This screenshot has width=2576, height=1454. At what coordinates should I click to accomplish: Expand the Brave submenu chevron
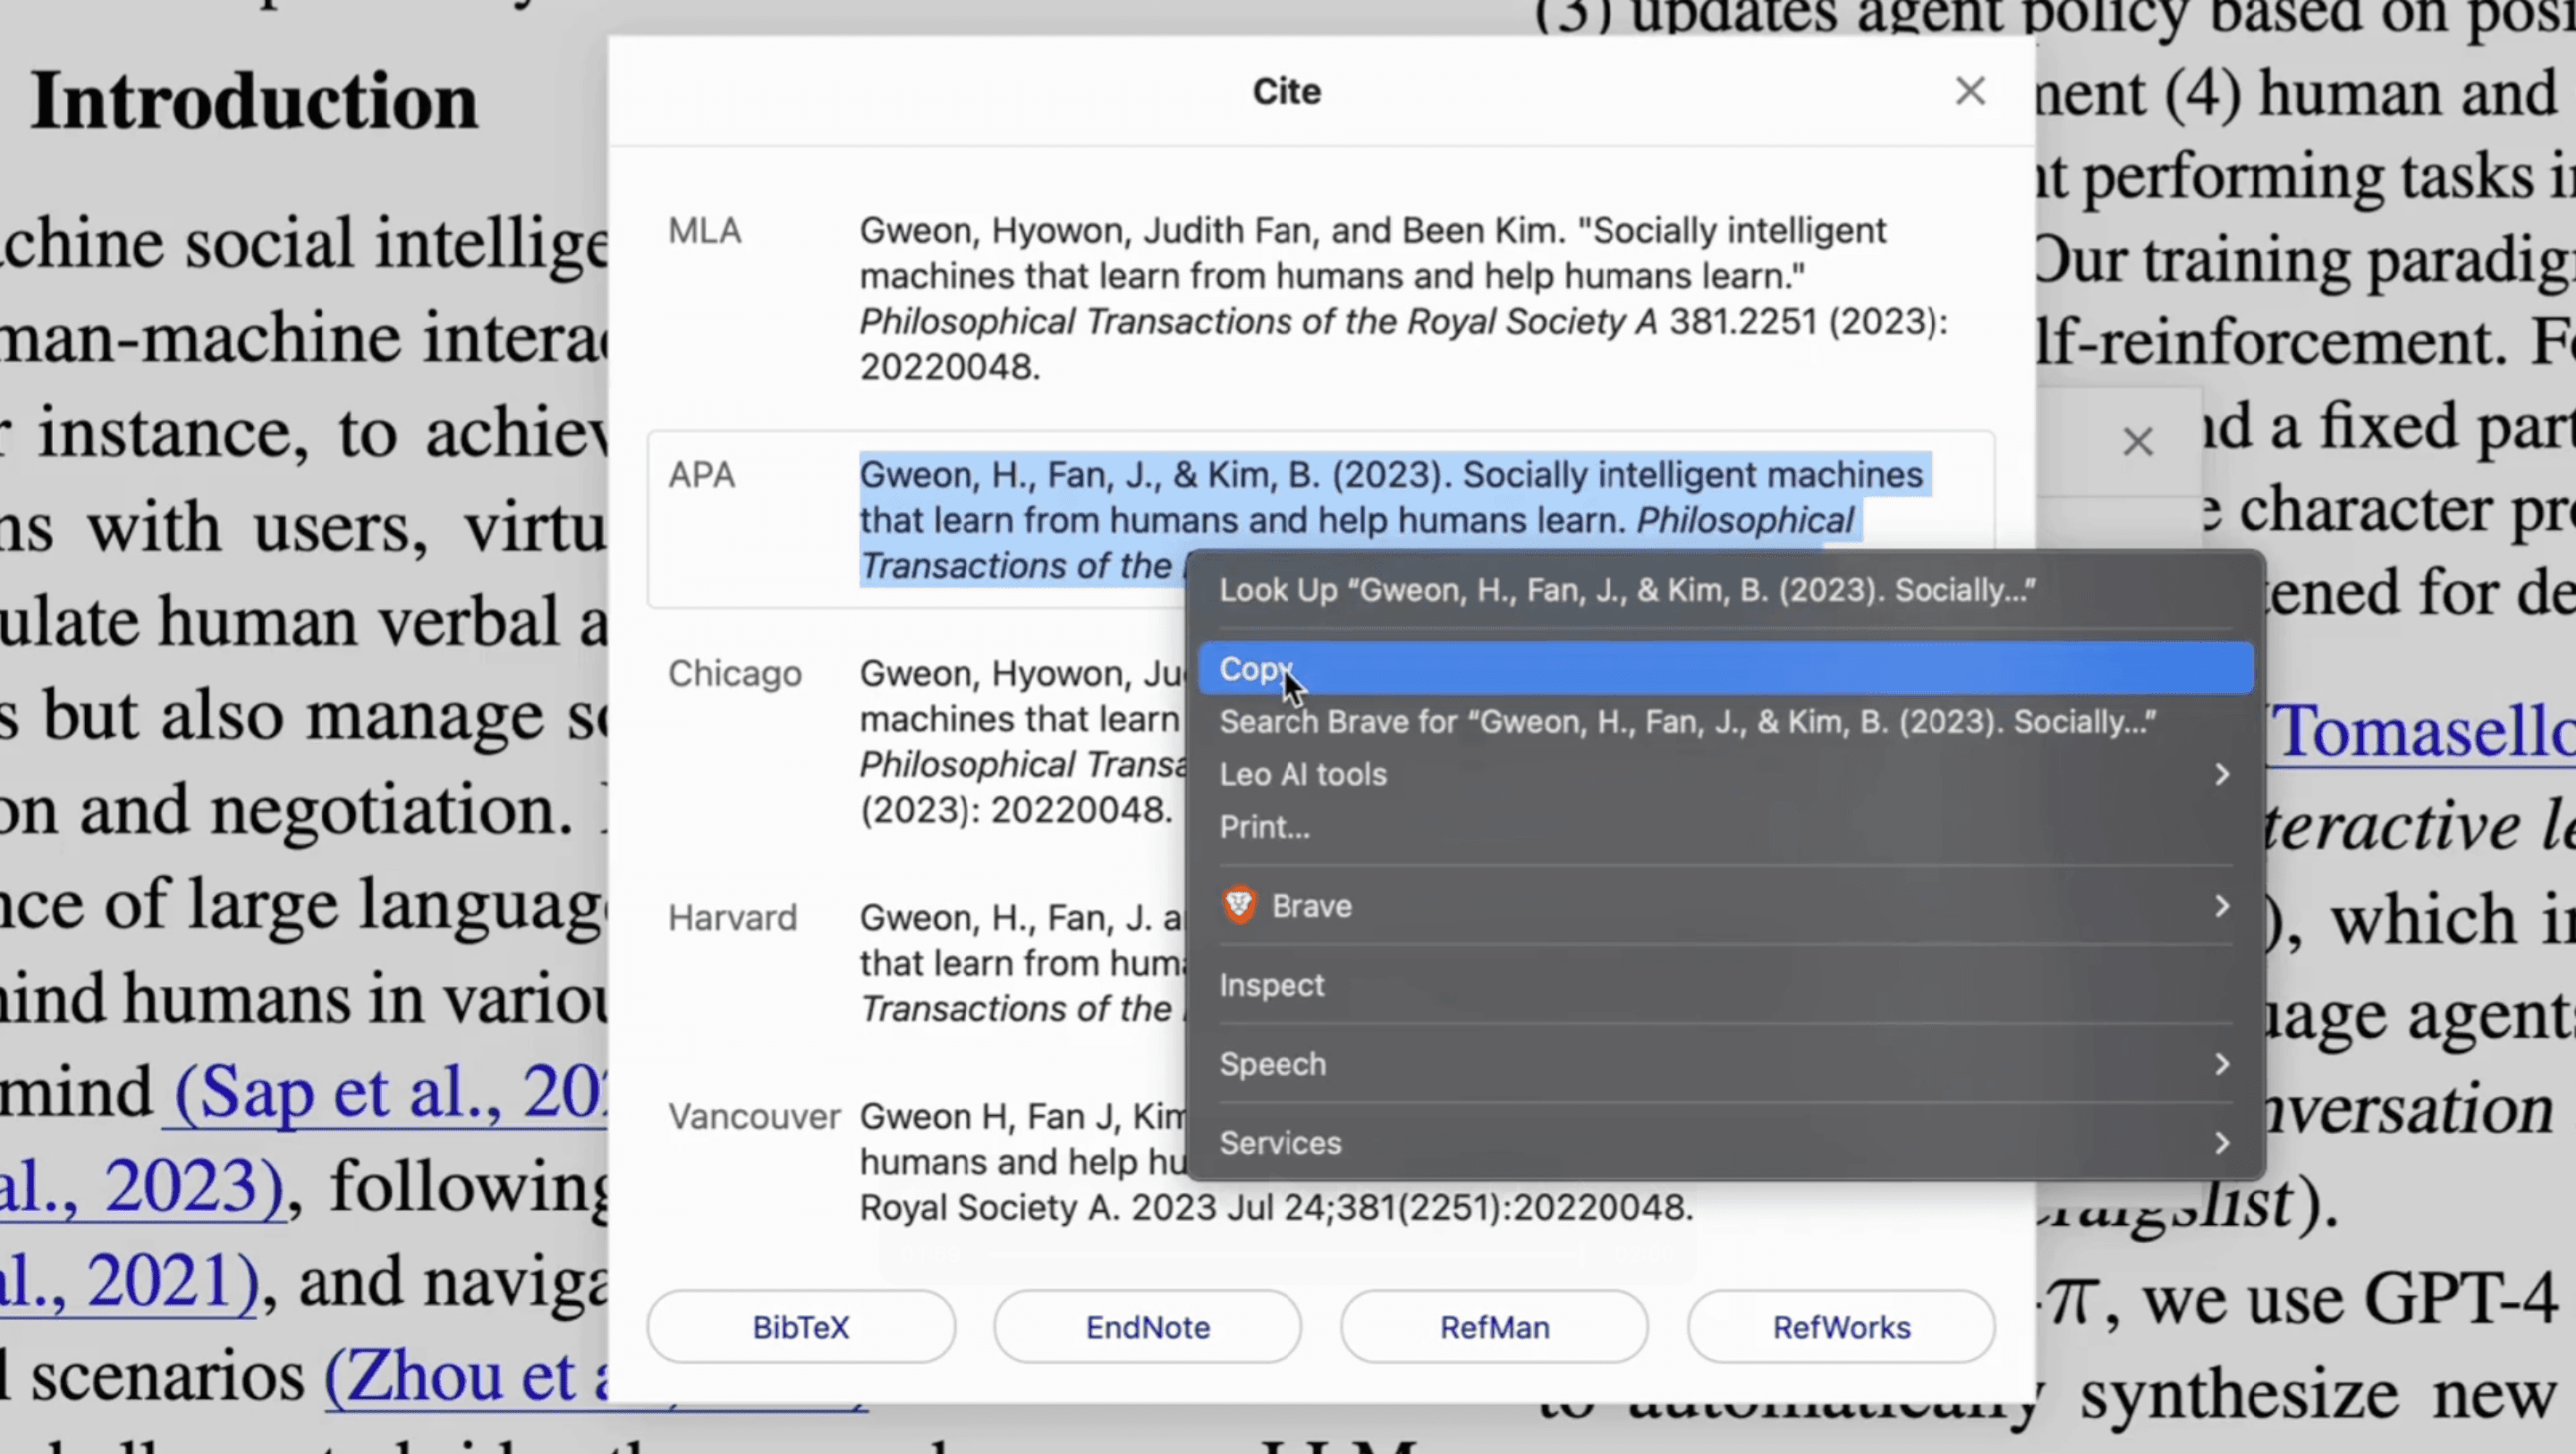pyautogui.click(x=2222, y=906)
